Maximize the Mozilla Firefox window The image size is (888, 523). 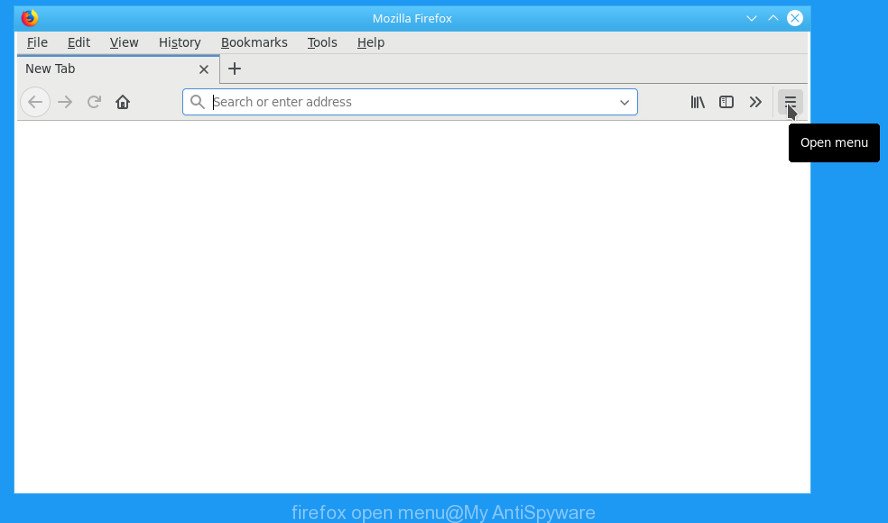click(773, 18)
